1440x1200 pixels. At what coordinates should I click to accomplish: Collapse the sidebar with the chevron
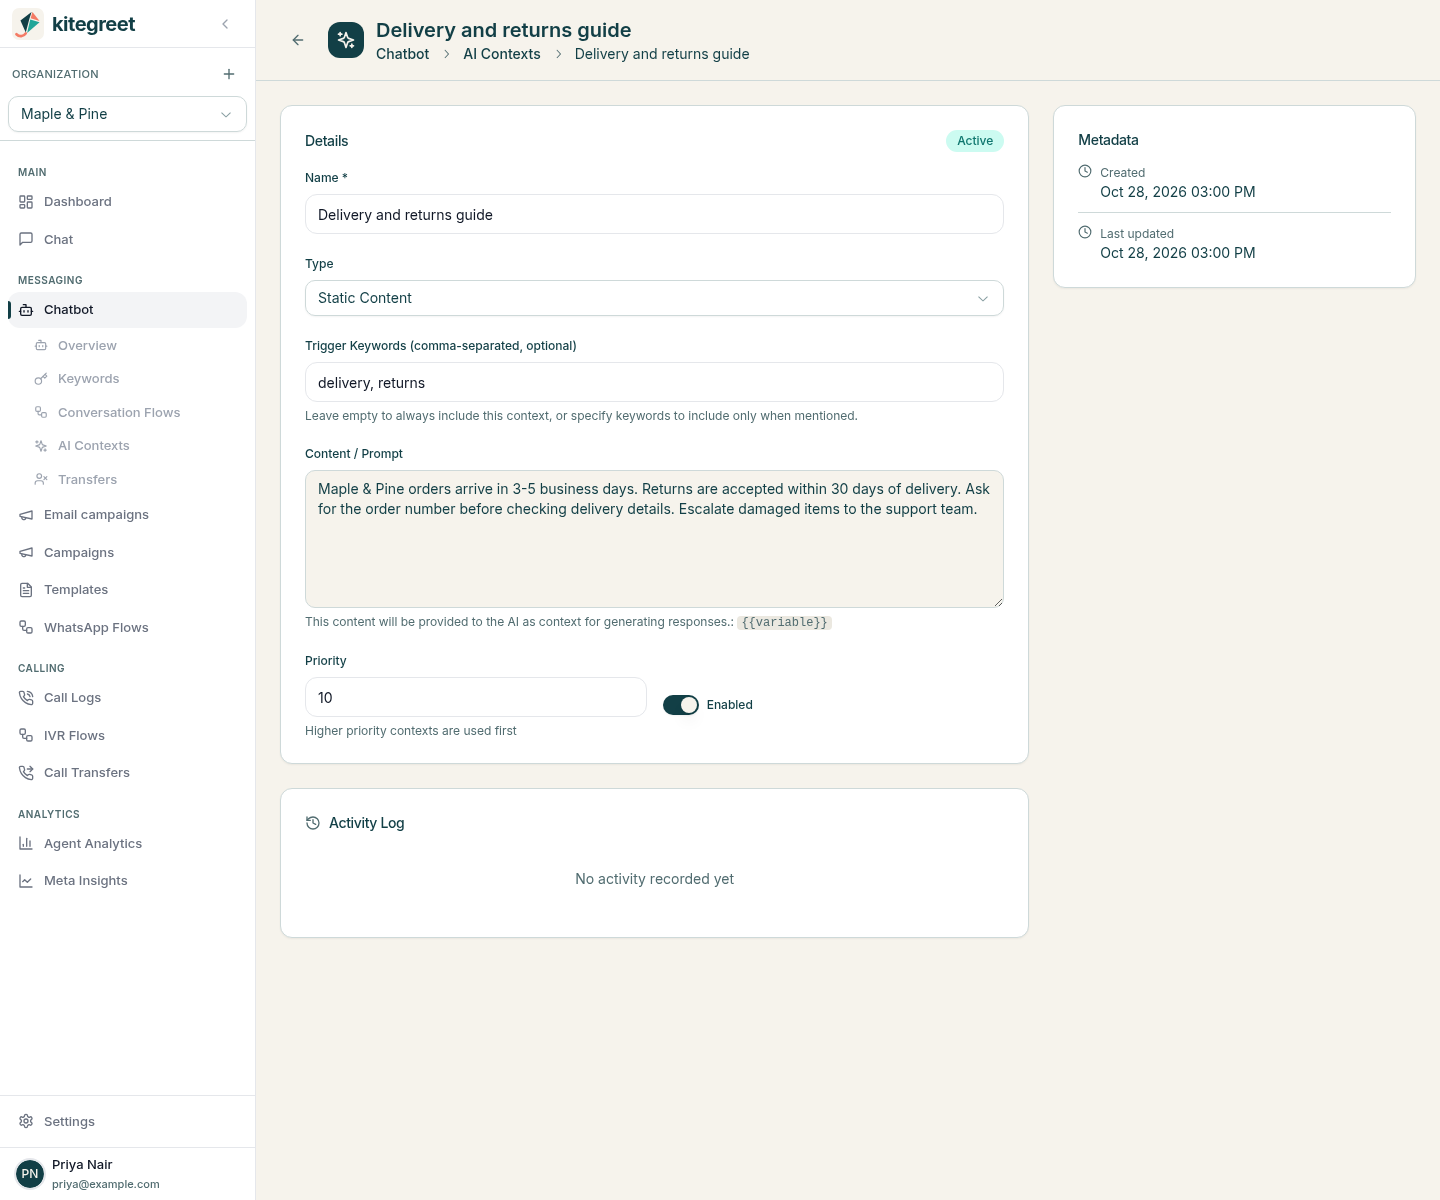pyautogui.click(x=225, y=24)
